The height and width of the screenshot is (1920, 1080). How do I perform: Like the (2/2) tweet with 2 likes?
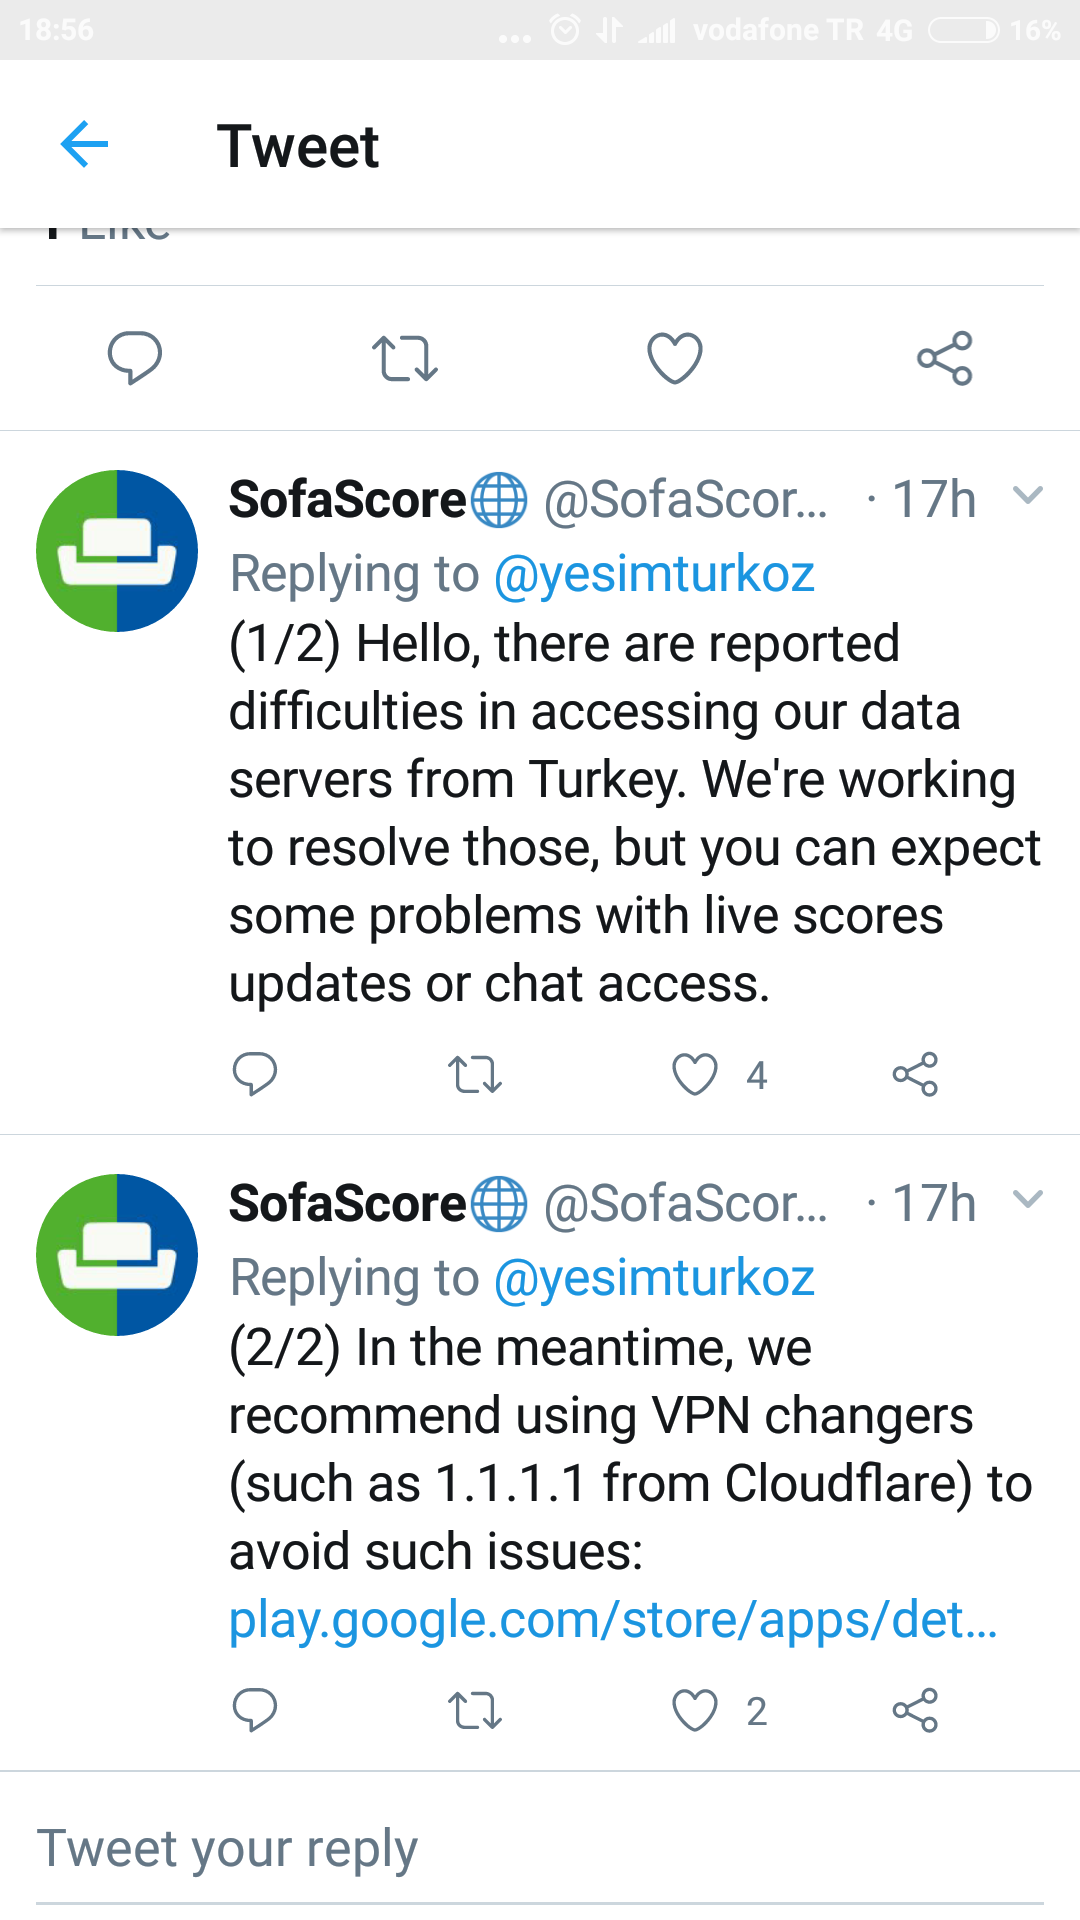pos(695,1710)
